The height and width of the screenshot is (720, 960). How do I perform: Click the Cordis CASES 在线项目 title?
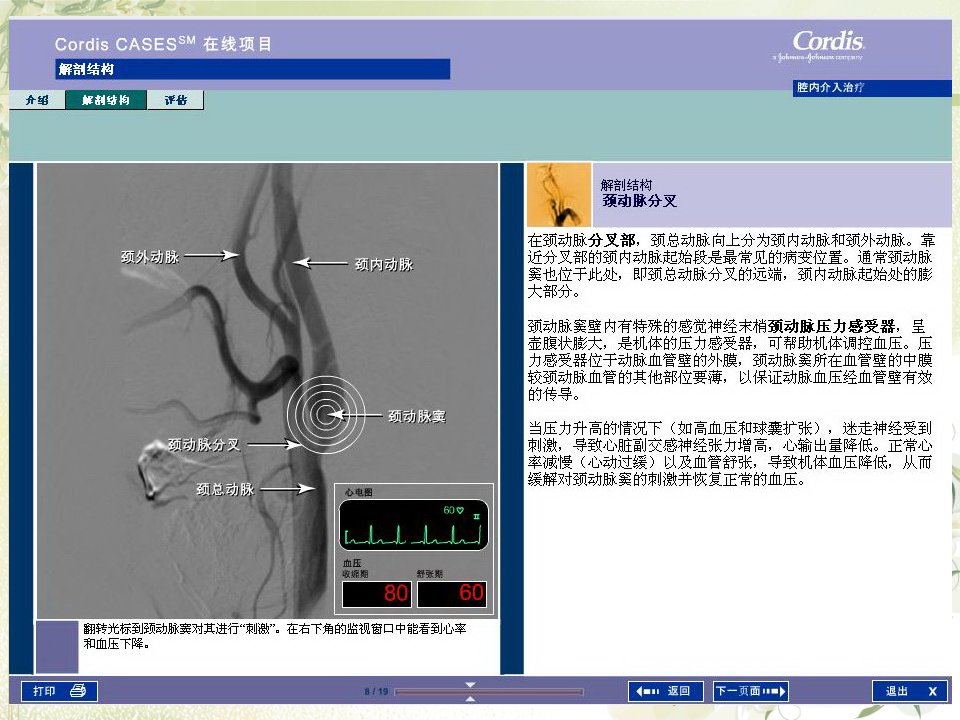pyautogui.click(x=163, y=44)
